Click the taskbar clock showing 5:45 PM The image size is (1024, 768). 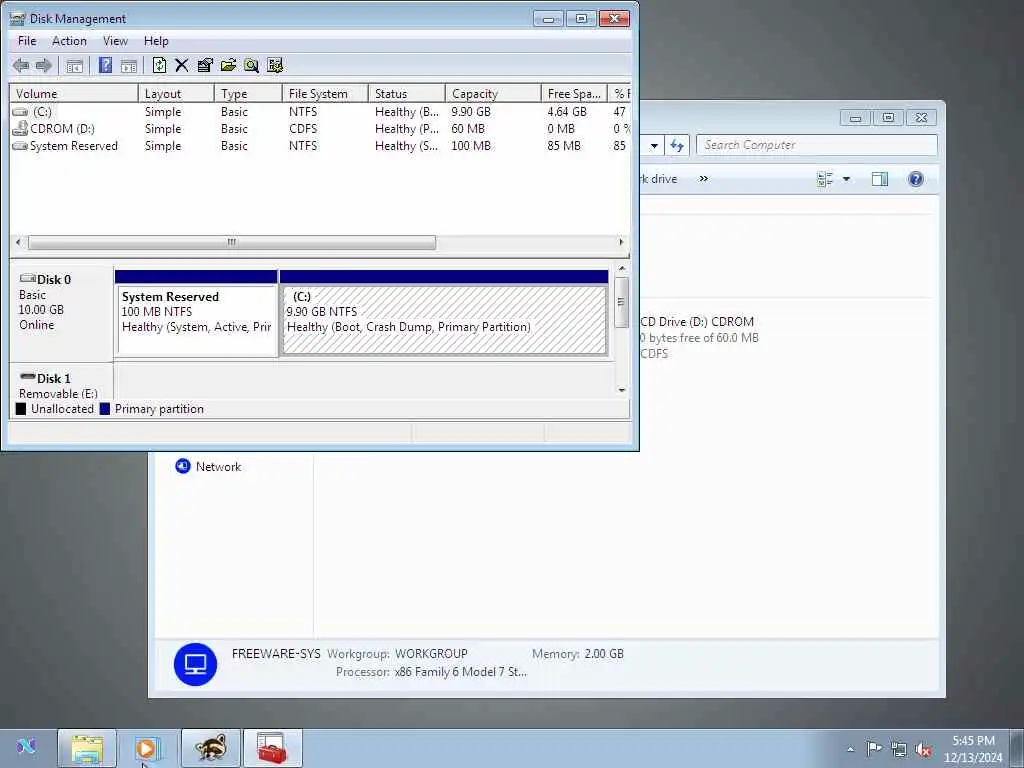(x=972, y=749)
